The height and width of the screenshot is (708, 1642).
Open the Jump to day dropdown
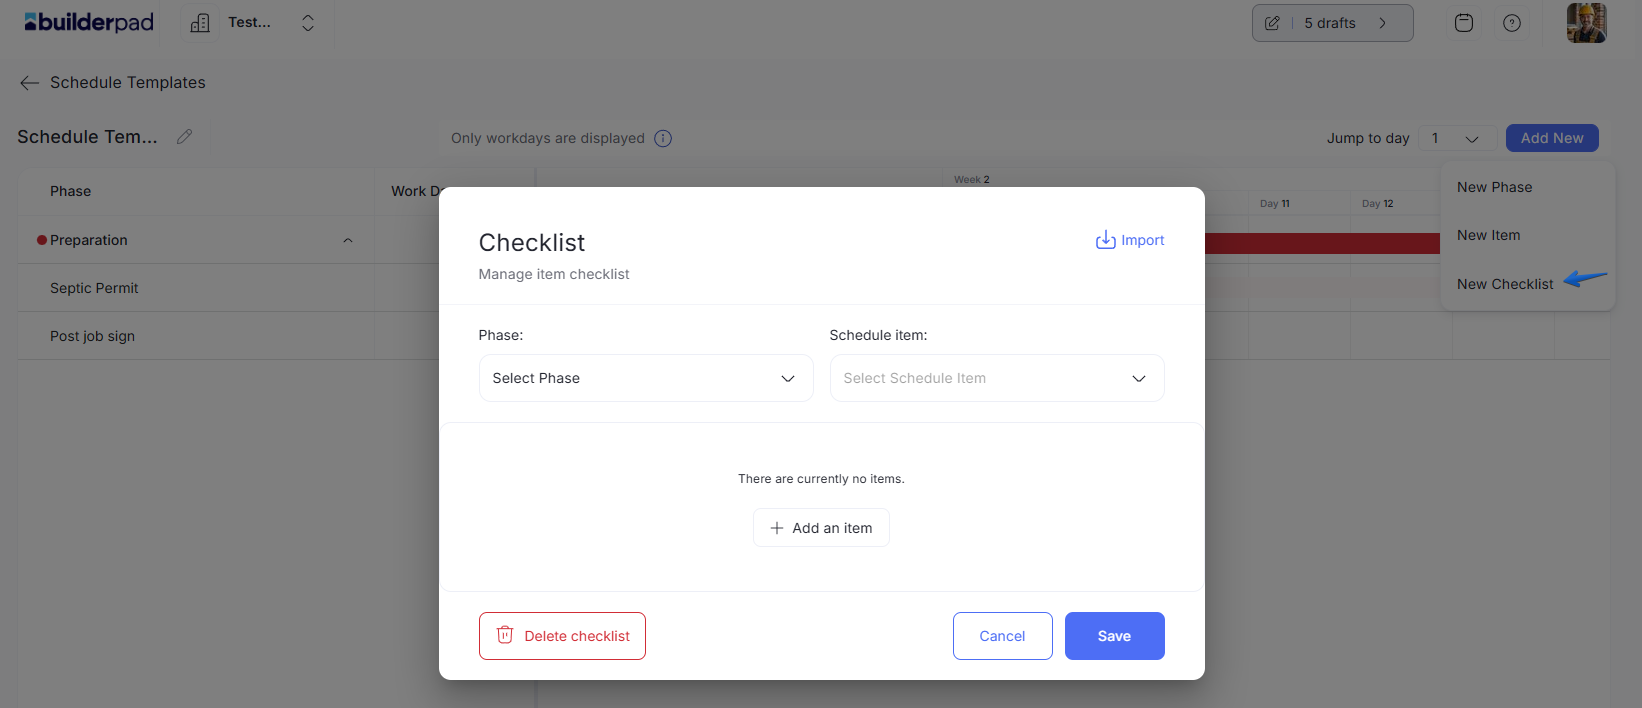click(x=1457, y=138)
